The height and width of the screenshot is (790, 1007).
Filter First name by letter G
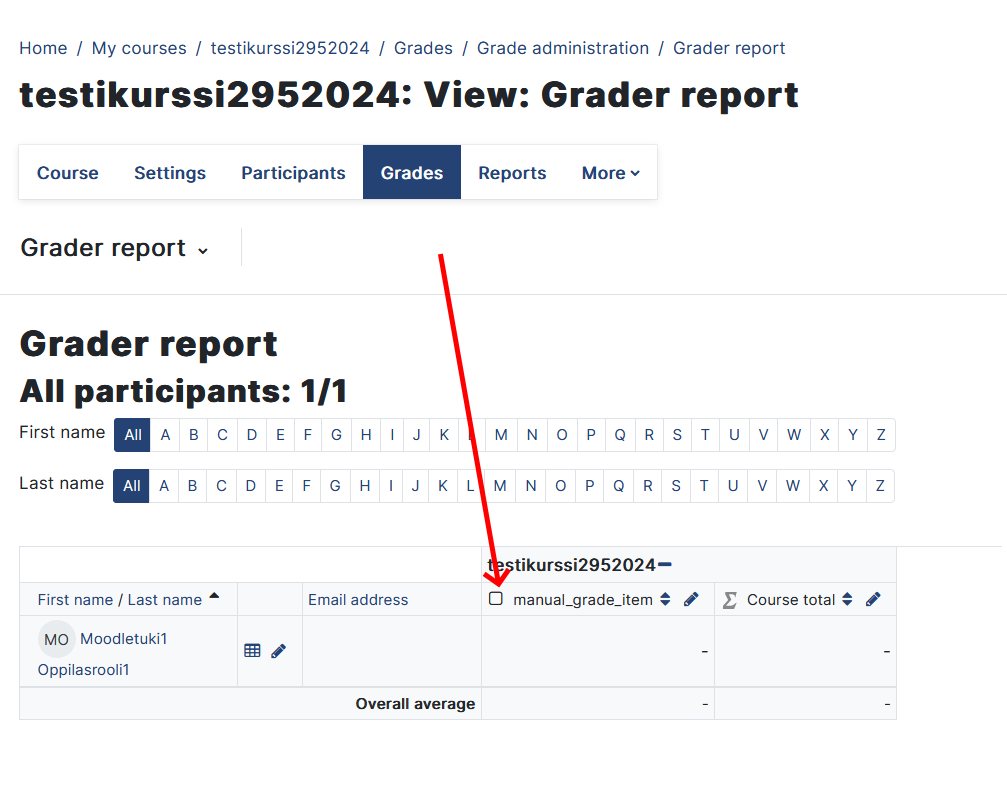click(336, 435)
